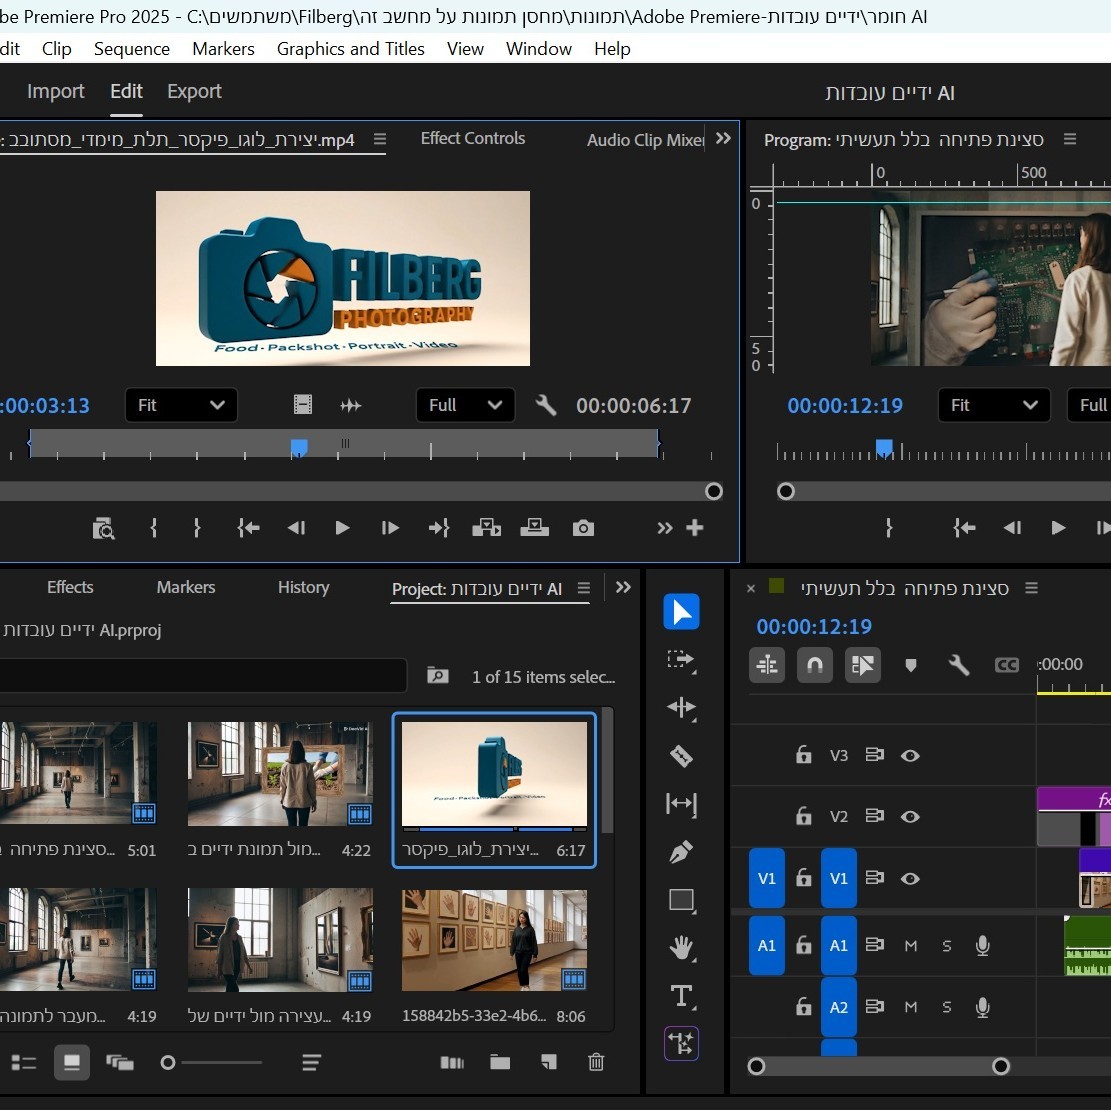Open Source panel hamburger menu
This screenshot has width=1111, height=1111.
[380, 140]
